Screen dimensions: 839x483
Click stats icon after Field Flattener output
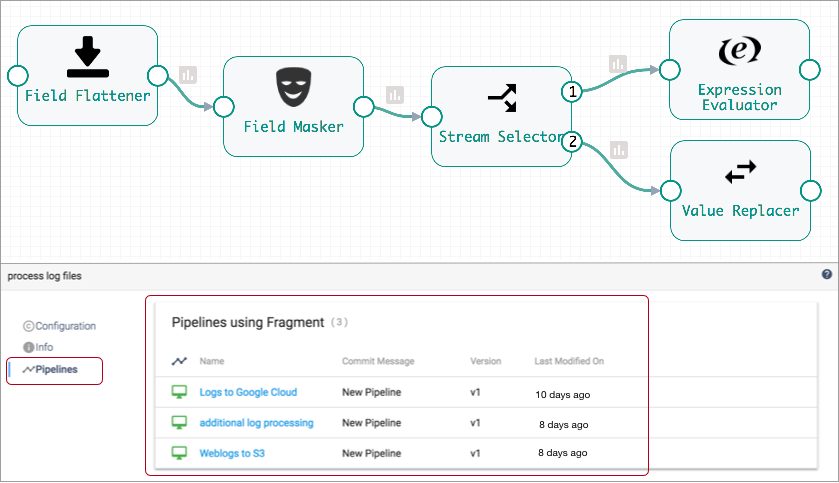point(188,75)
